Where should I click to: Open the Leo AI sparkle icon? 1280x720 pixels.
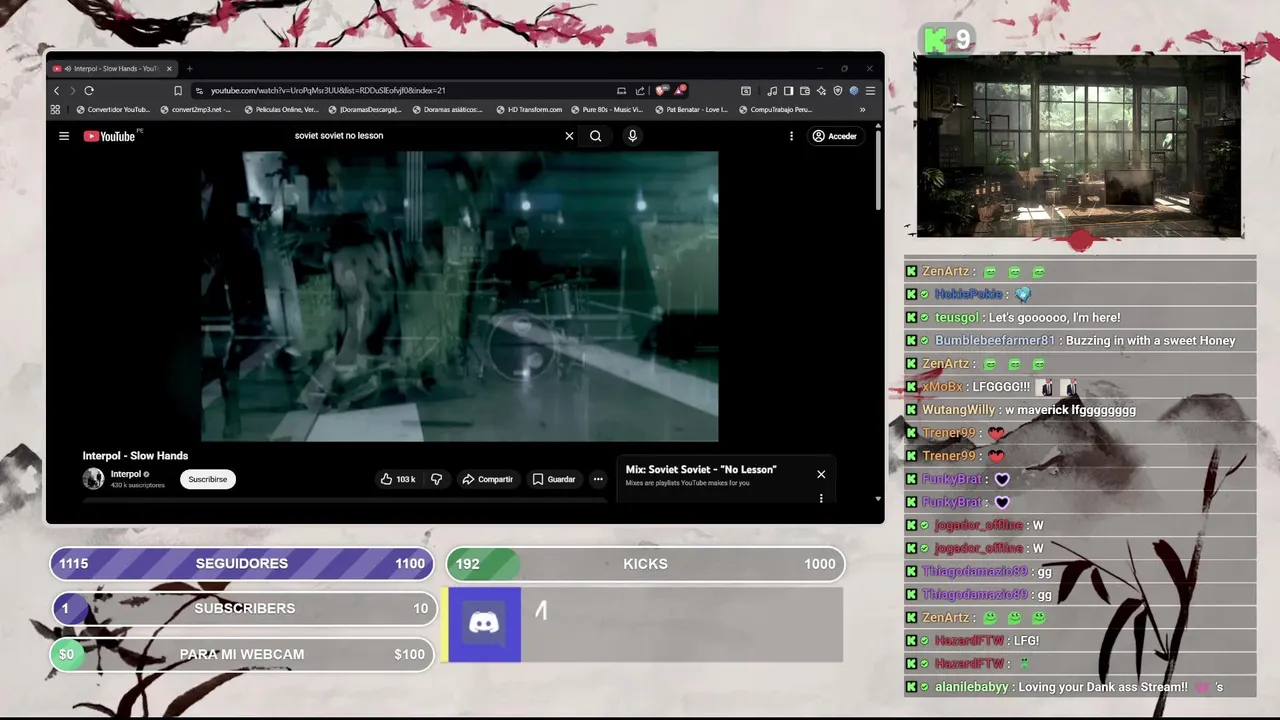(821, 90)
